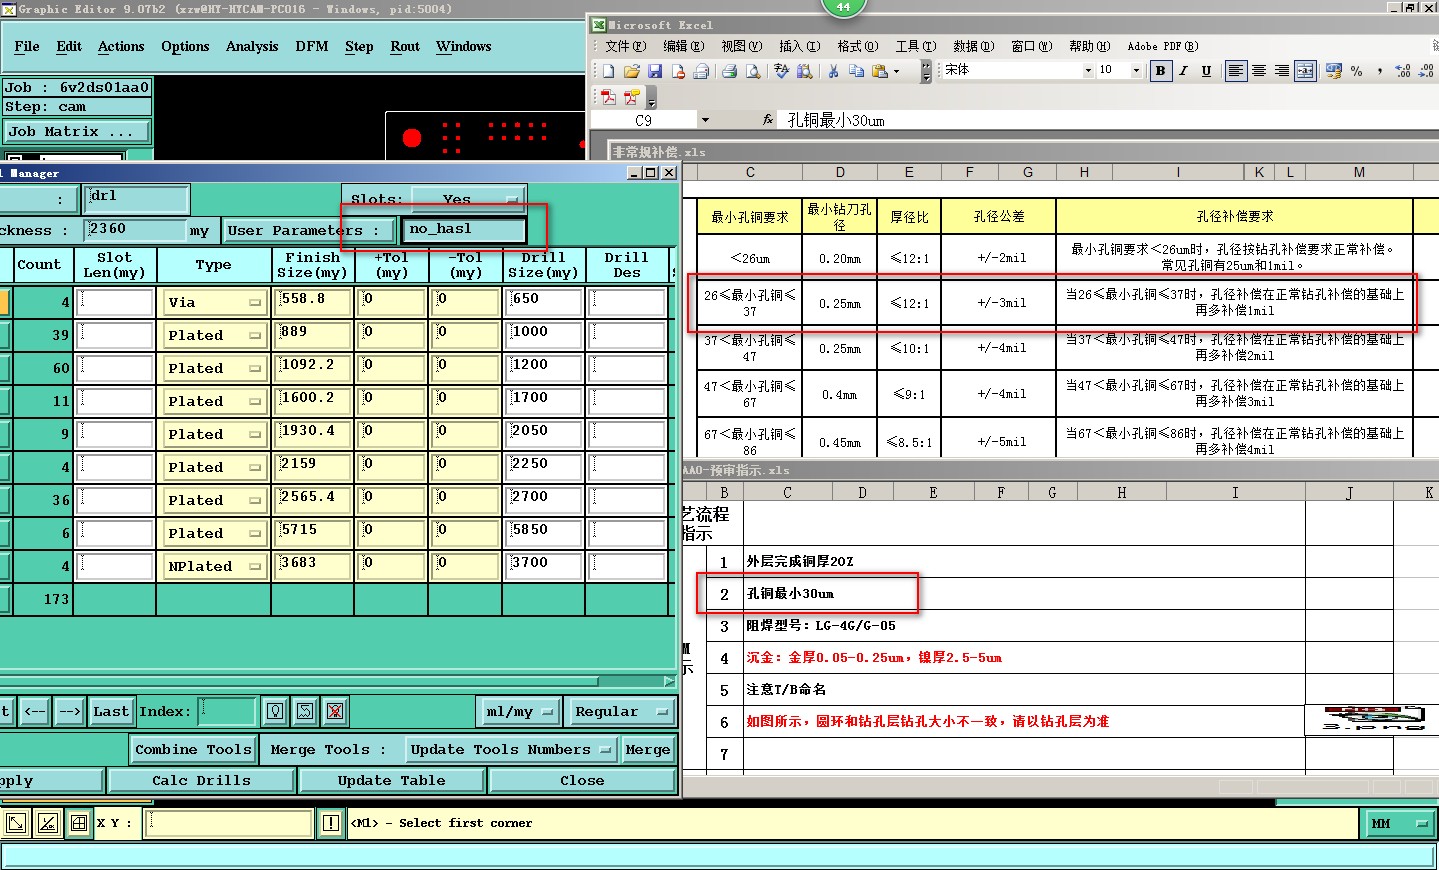Click the Update Table button
The height and width of the screenshot is (870, 1439).
[x=391, y=780]
